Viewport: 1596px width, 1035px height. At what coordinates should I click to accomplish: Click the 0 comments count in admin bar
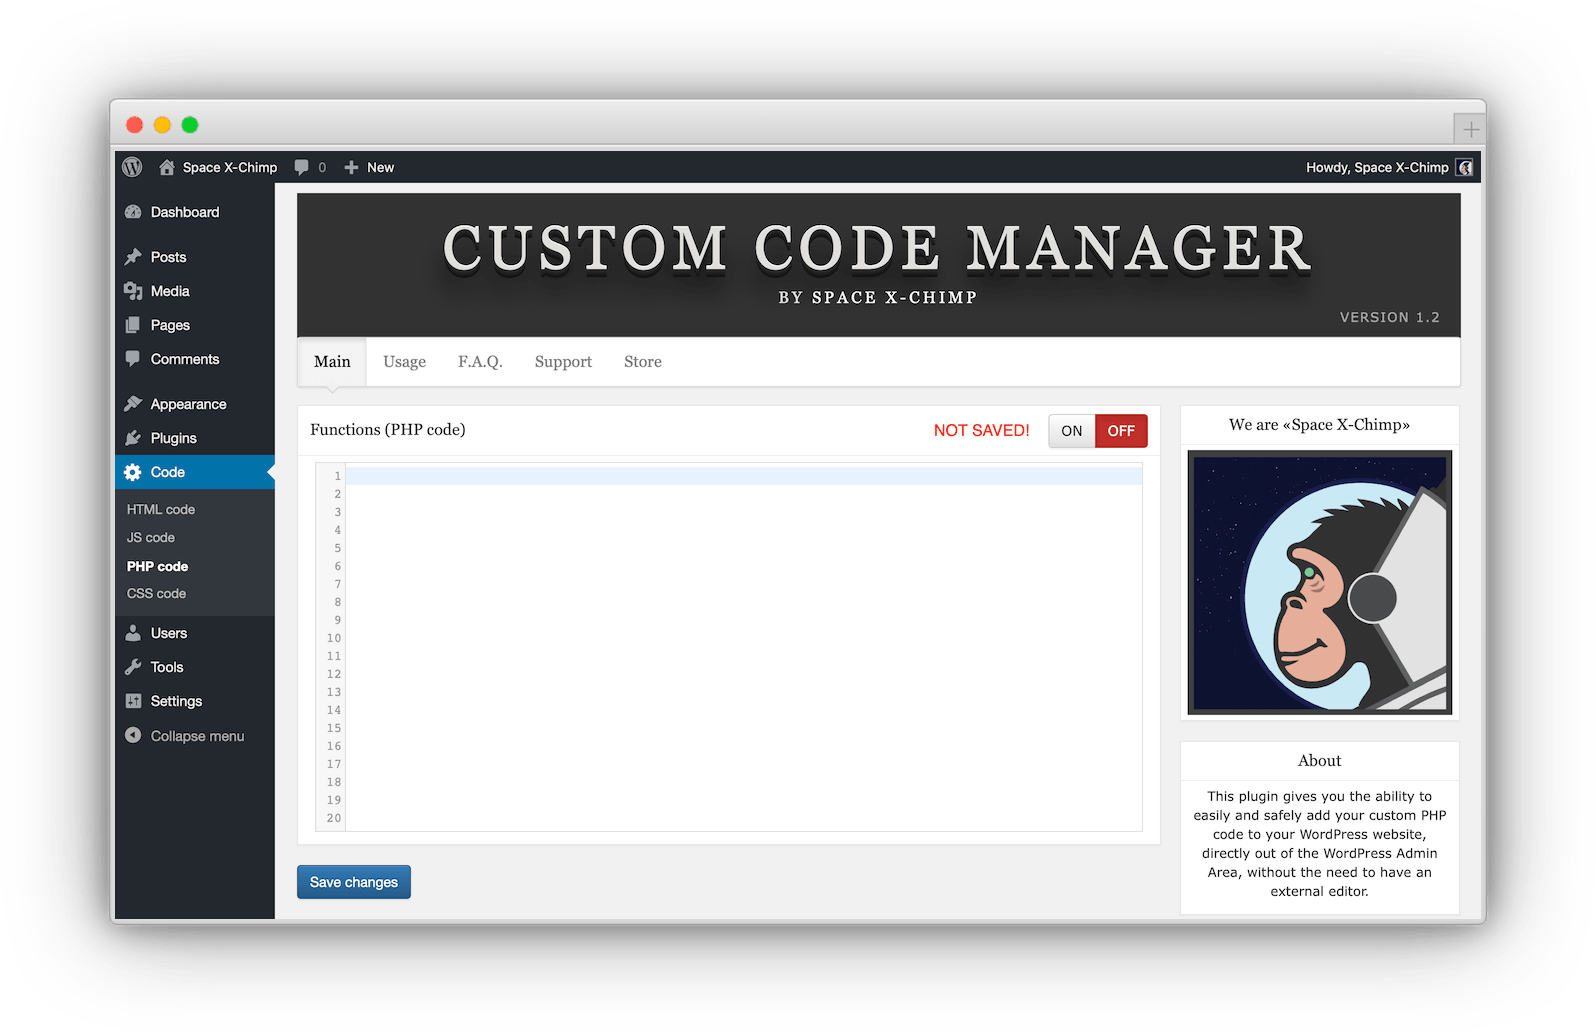click(x=322, y=167)
